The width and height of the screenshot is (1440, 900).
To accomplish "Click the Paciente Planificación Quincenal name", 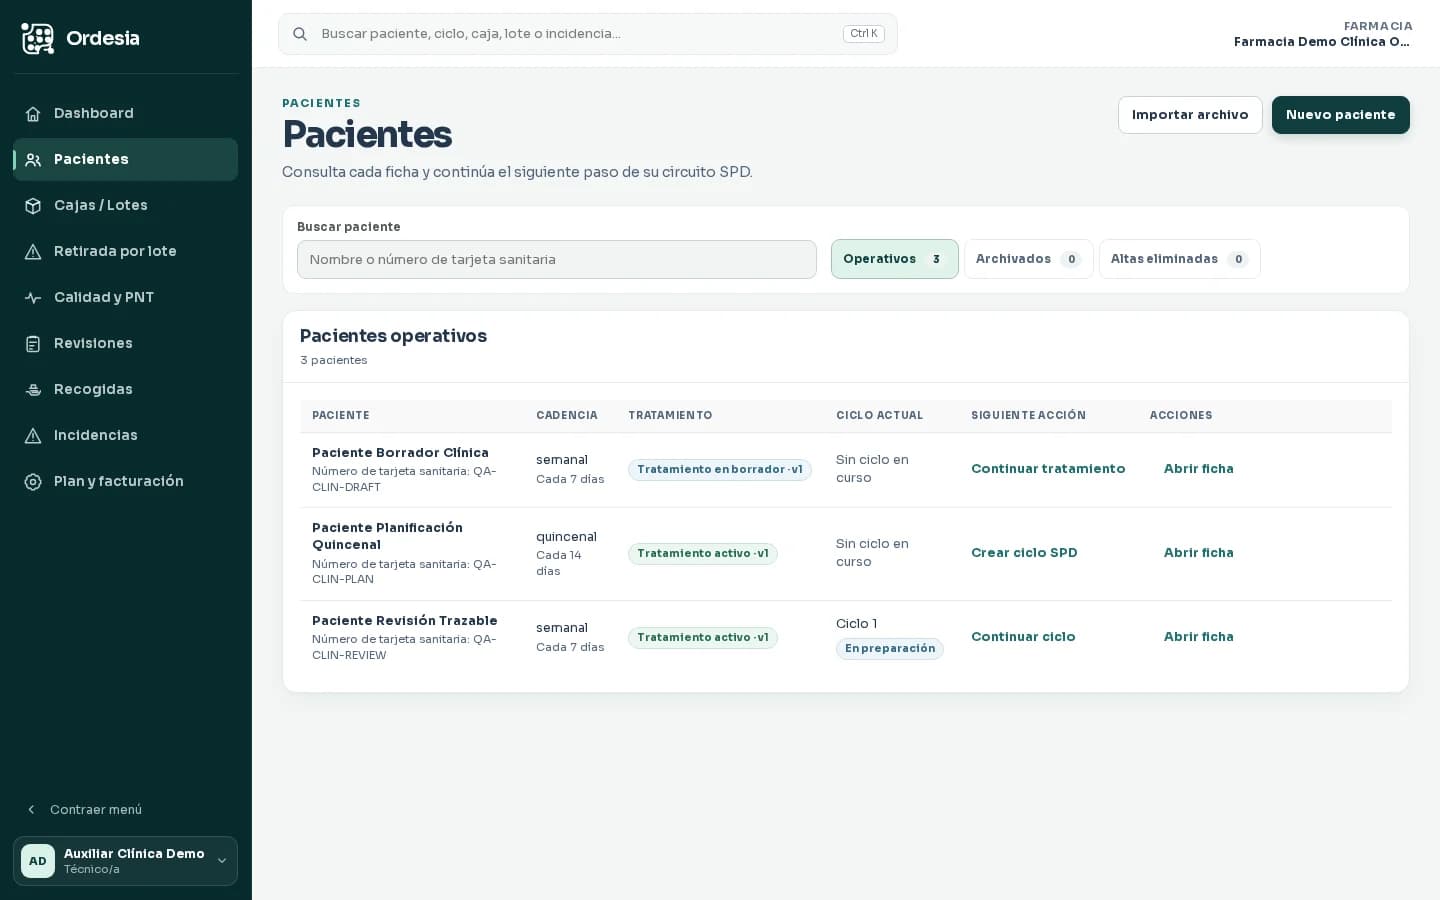I will (387, 536).
